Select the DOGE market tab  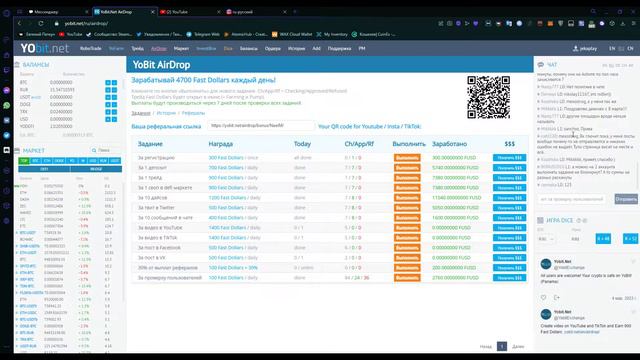click(59, 161)
